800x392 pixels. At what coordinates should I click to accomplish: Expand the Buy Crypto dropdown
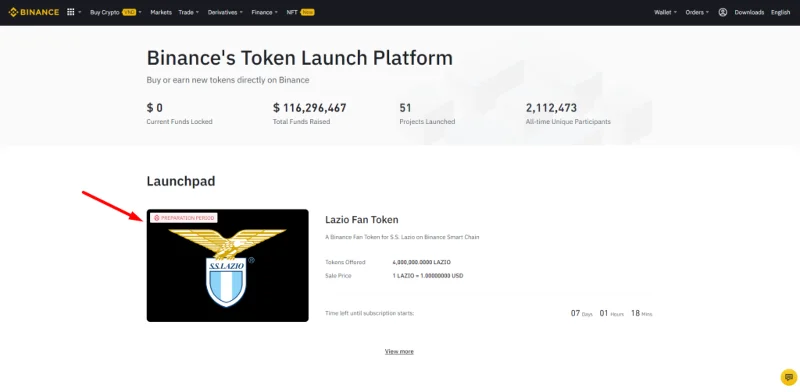point(116,12)
